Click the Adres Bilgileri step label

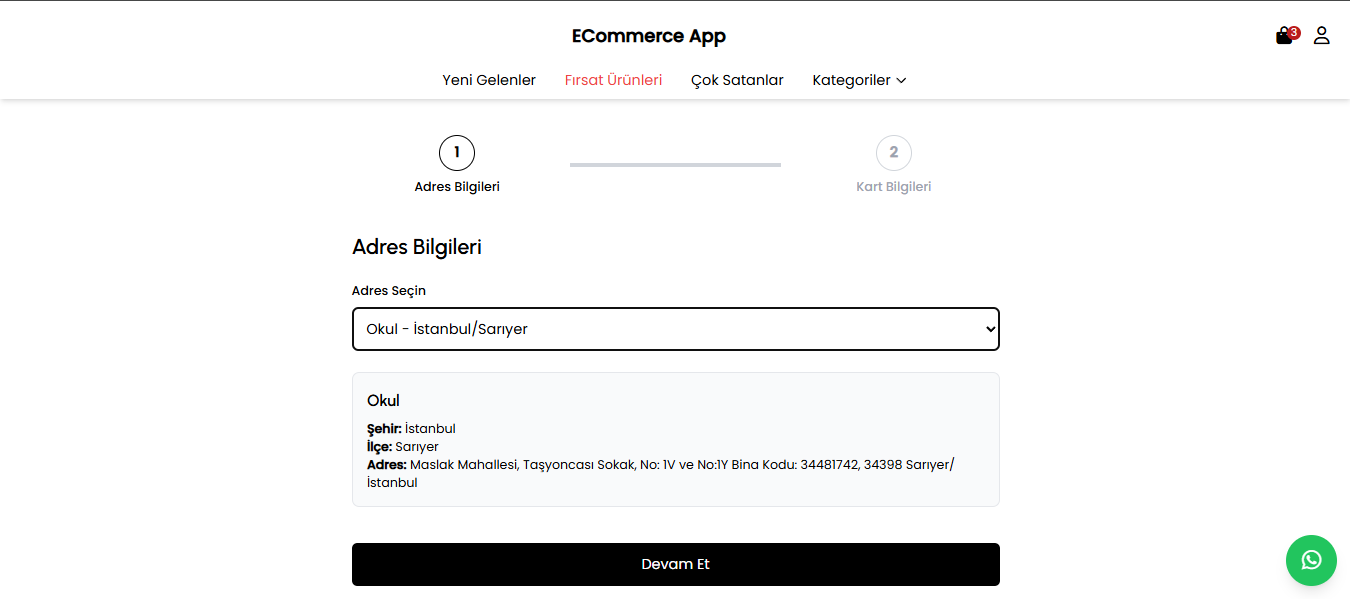click(457, 186)
